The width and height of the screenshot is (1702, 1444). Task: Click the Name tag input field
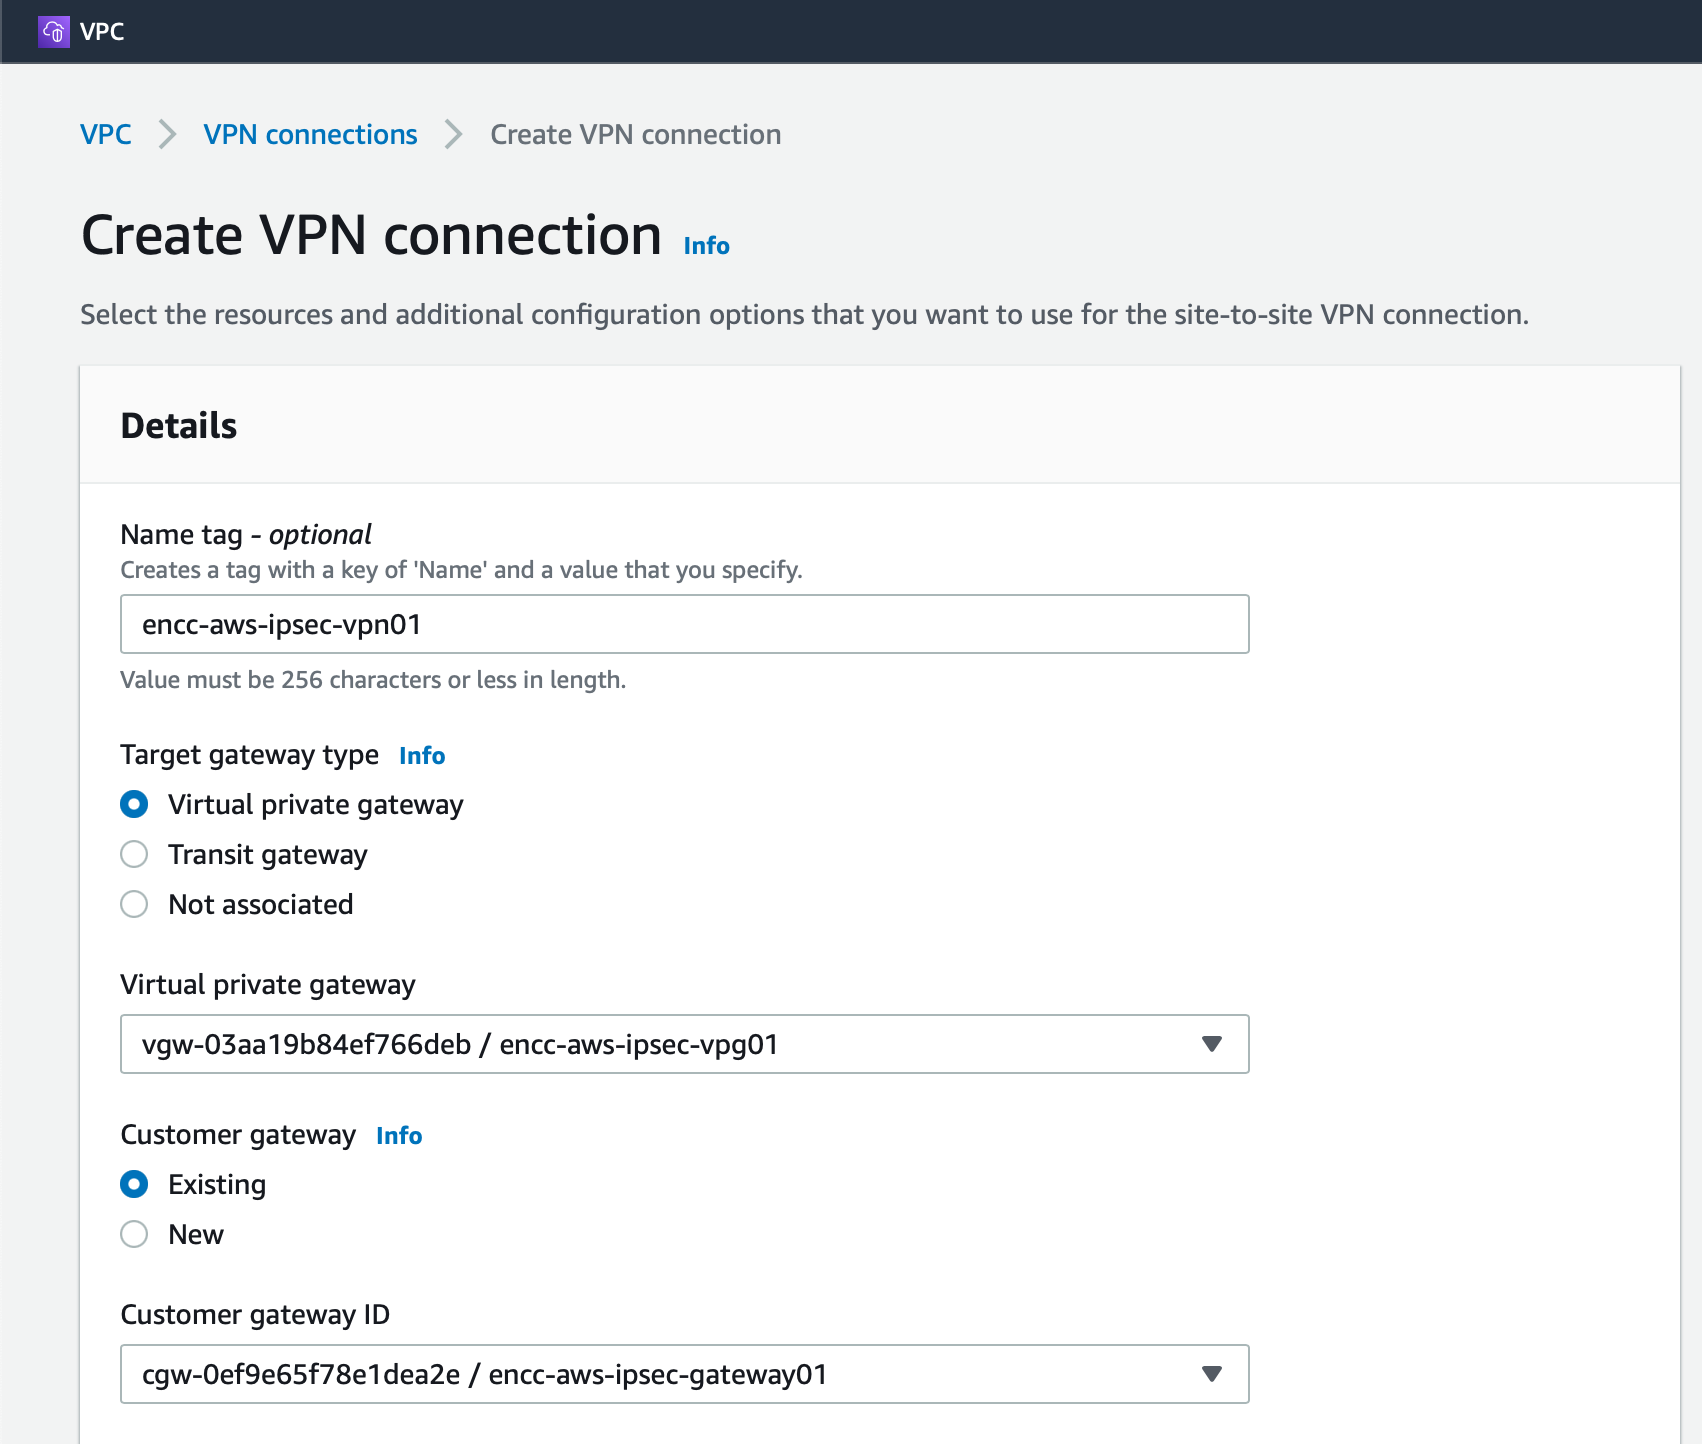[684, 624]
